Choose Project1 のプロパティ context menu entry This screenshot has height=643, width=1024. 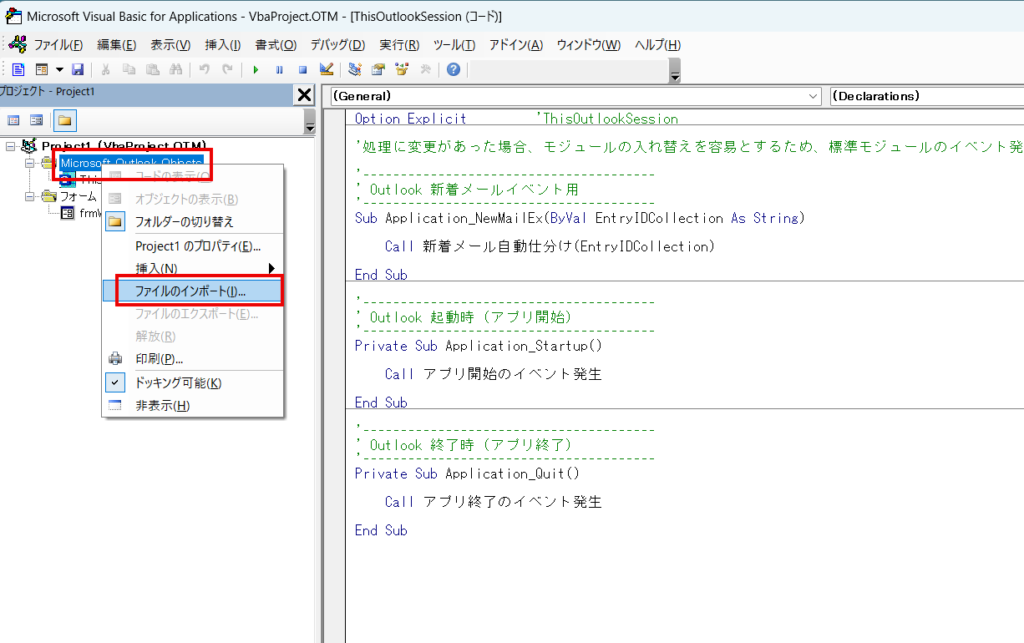click(197, 246)
